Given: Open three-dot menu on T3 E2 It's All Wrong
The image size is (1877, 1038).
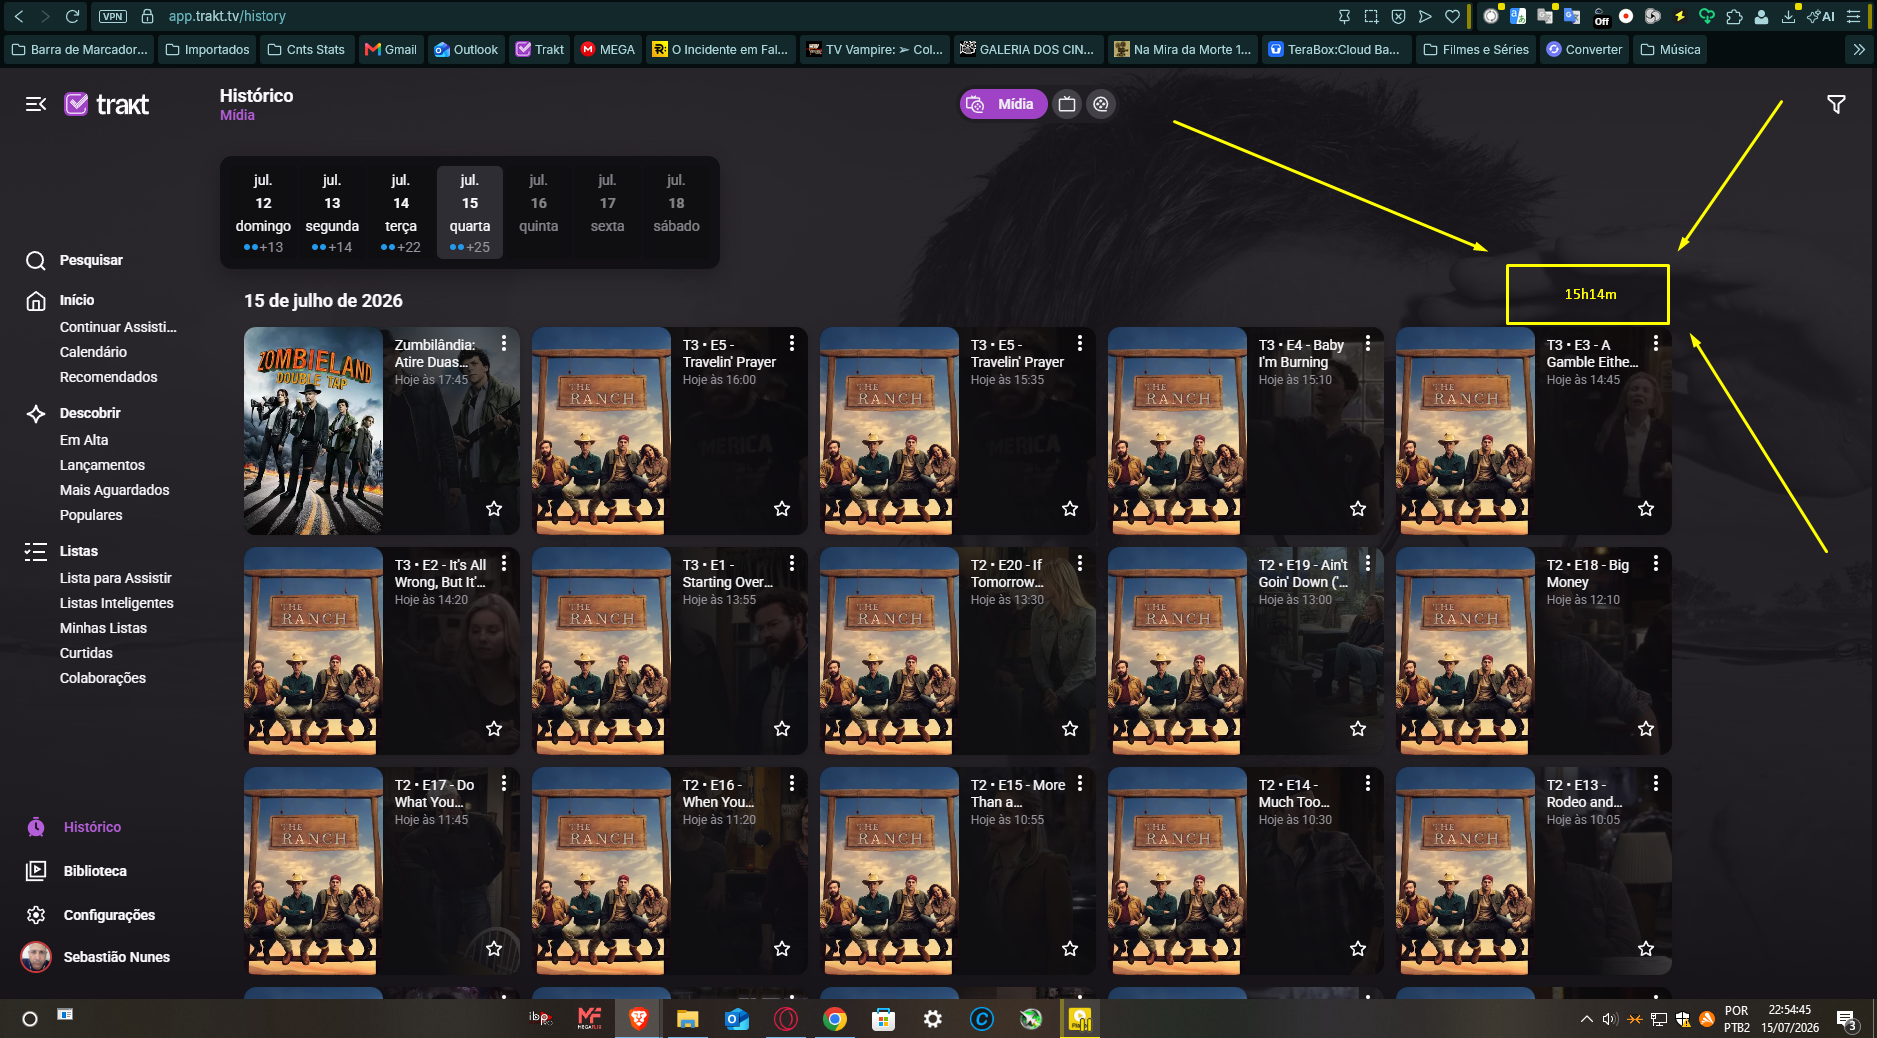Looking at the screenshot, I should coord(504,563).
